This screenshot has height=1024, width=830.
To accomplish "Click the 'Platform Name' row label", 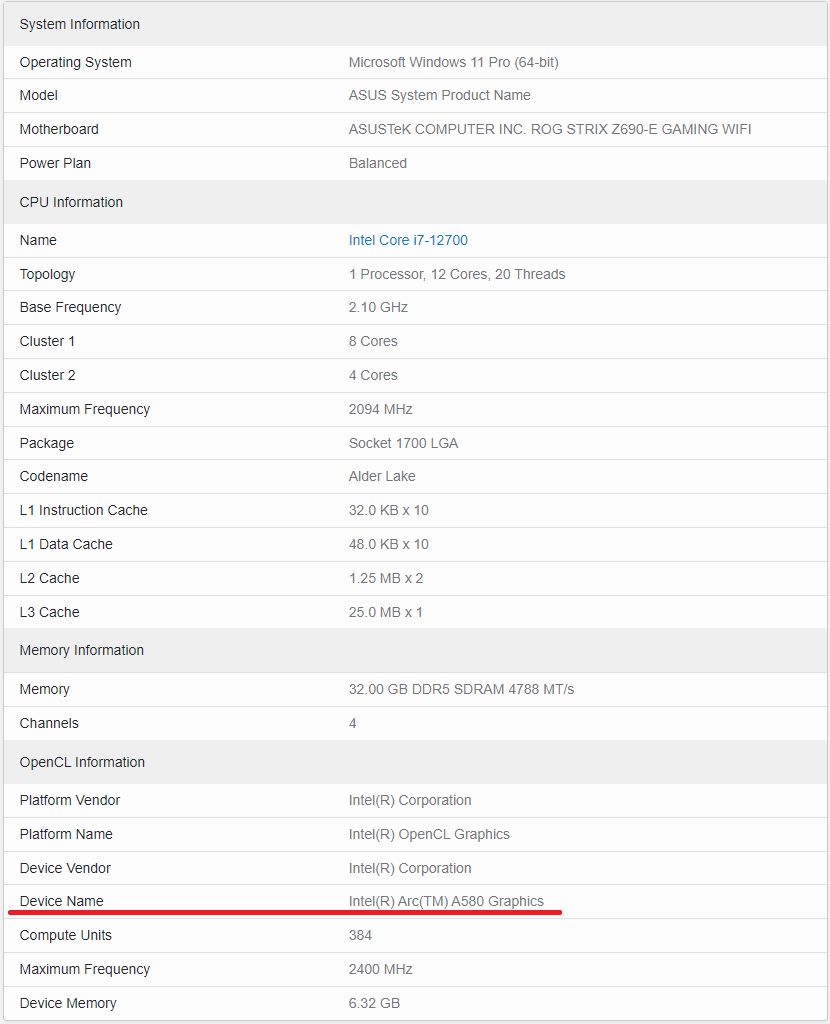I will [66, 834].
